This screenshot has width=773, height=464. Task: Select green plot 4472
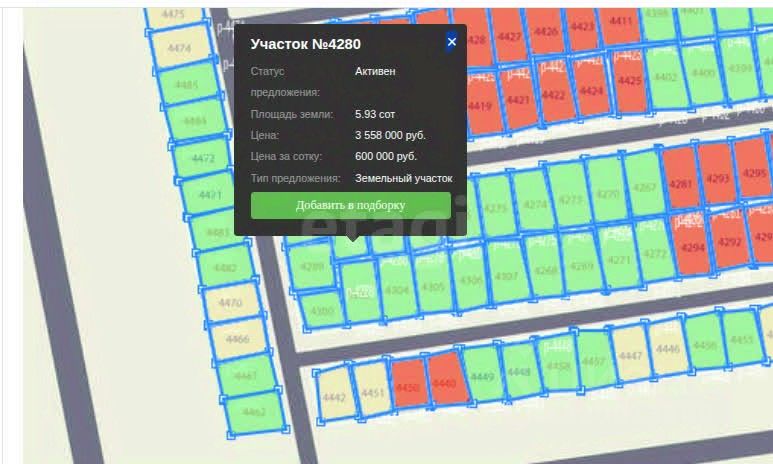click(203, 158)
